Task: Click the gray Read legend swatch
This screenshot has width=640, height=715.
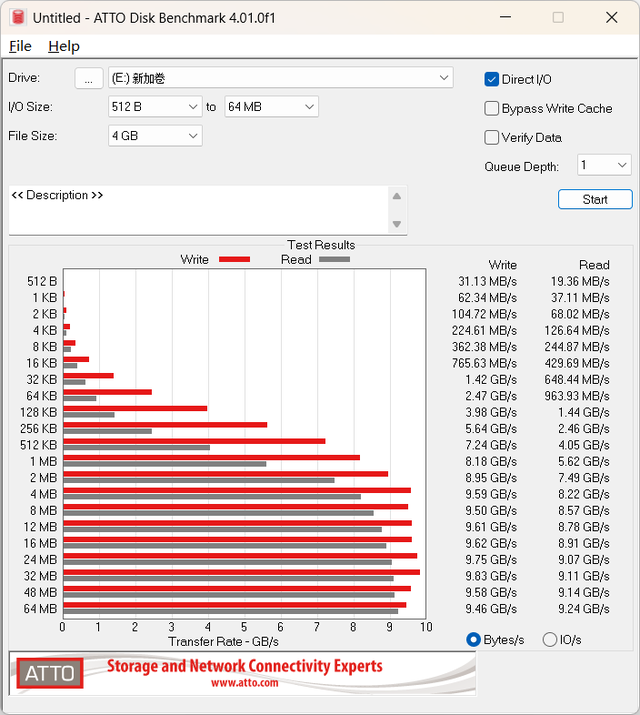Action: 335,259
